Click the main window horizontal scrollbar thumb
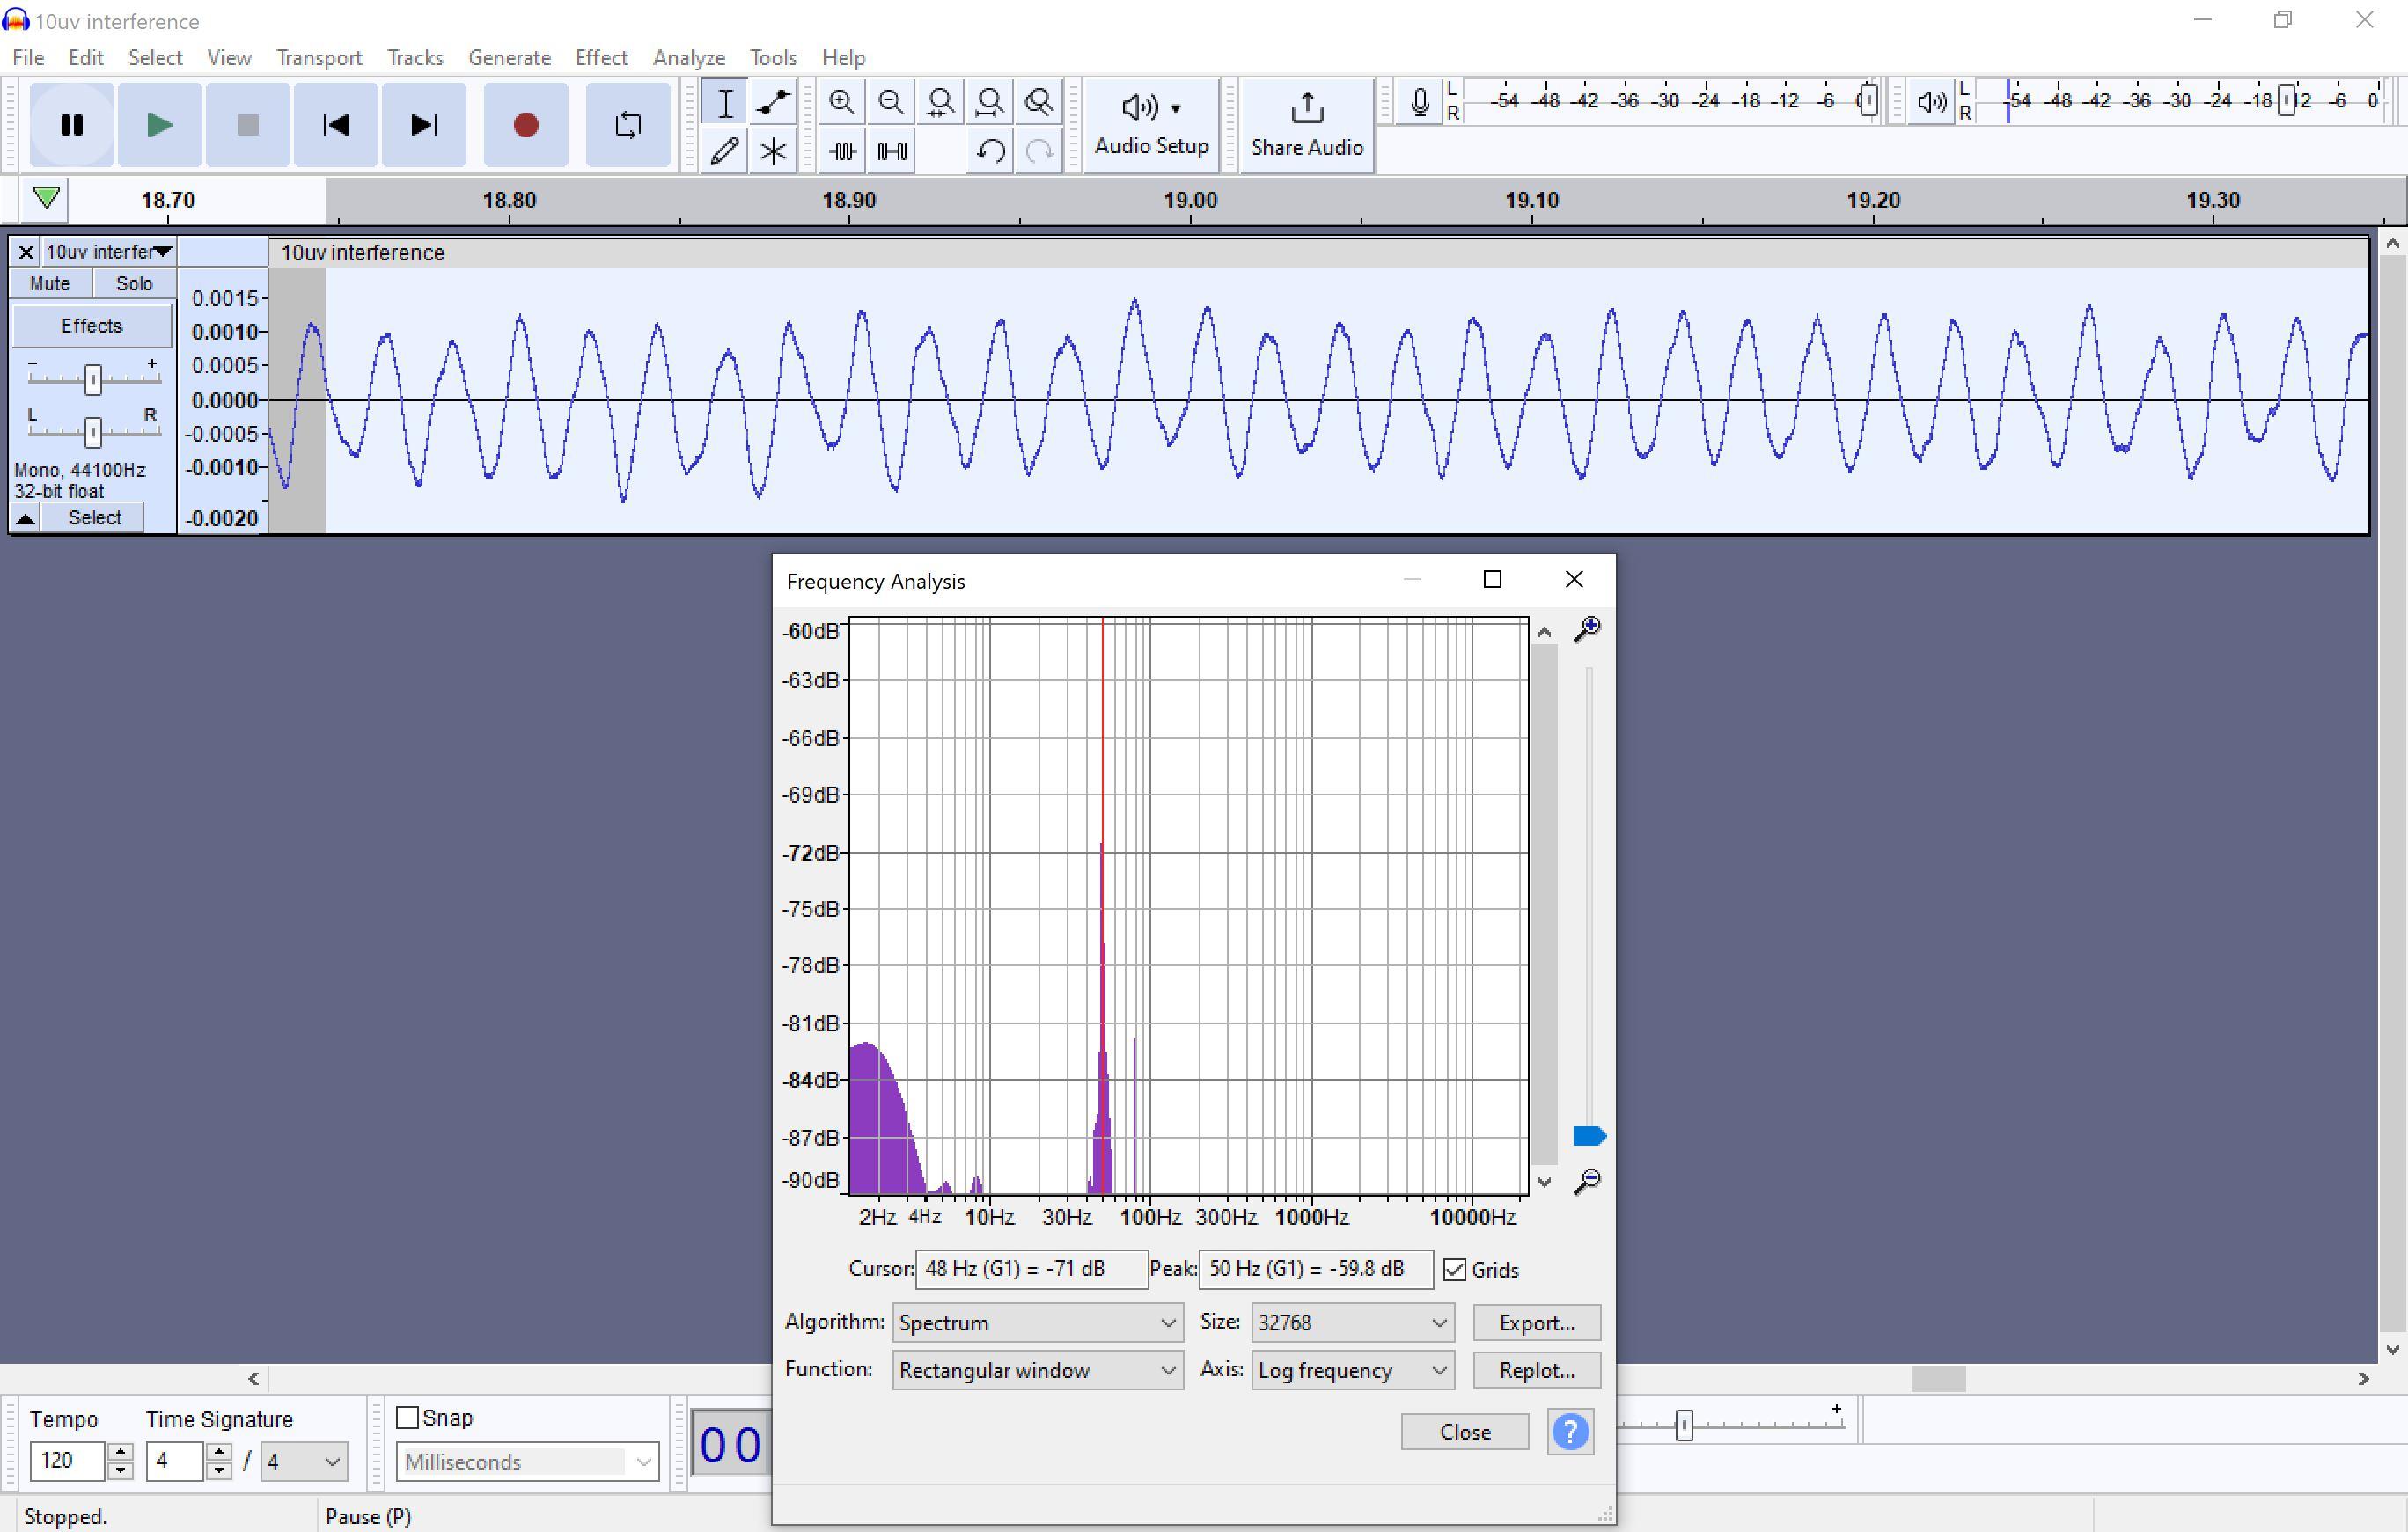 [x=1938, y=1378]
